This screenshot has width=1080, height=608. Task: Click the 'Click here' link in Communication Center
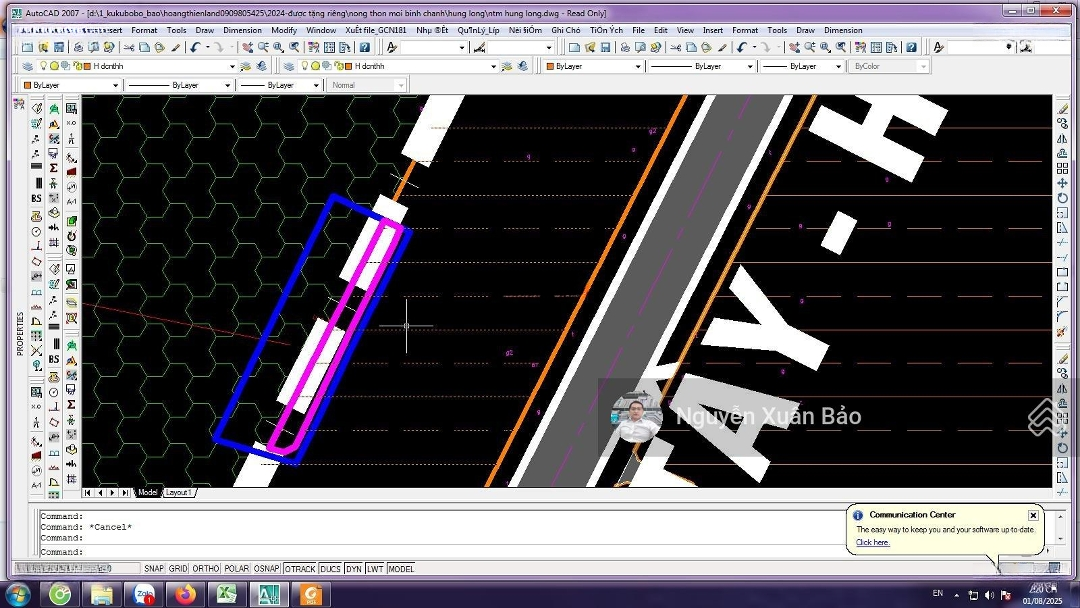tap(872, 543)
